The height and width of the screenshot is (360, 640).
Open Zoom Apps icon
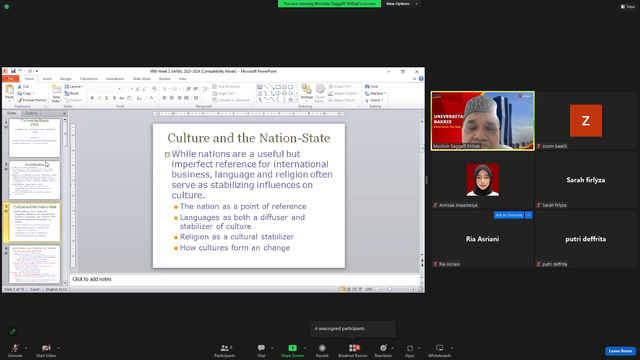[x=410, y=348]
